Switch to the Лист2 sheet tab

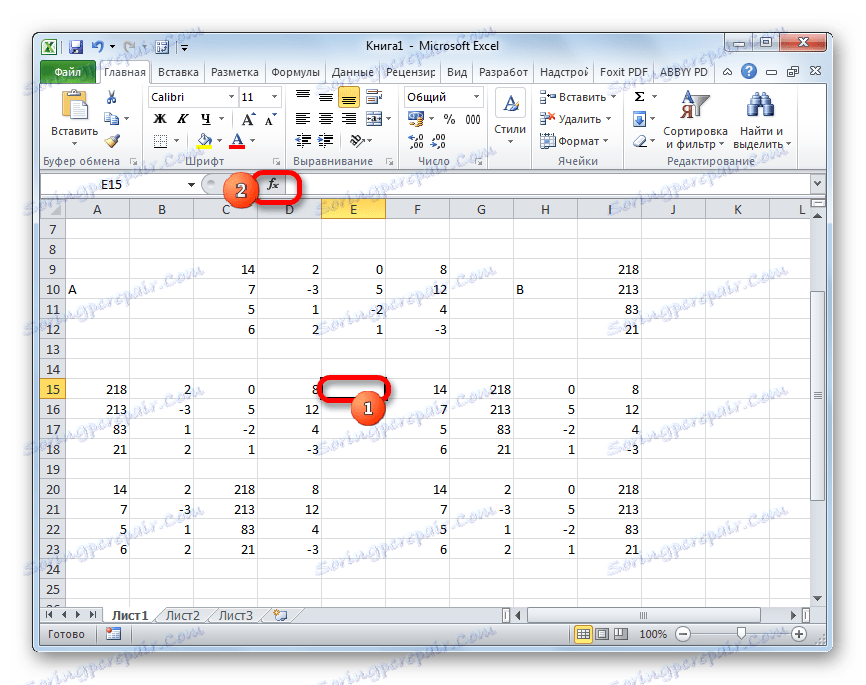pyautogui.click(x=182, y=615)
